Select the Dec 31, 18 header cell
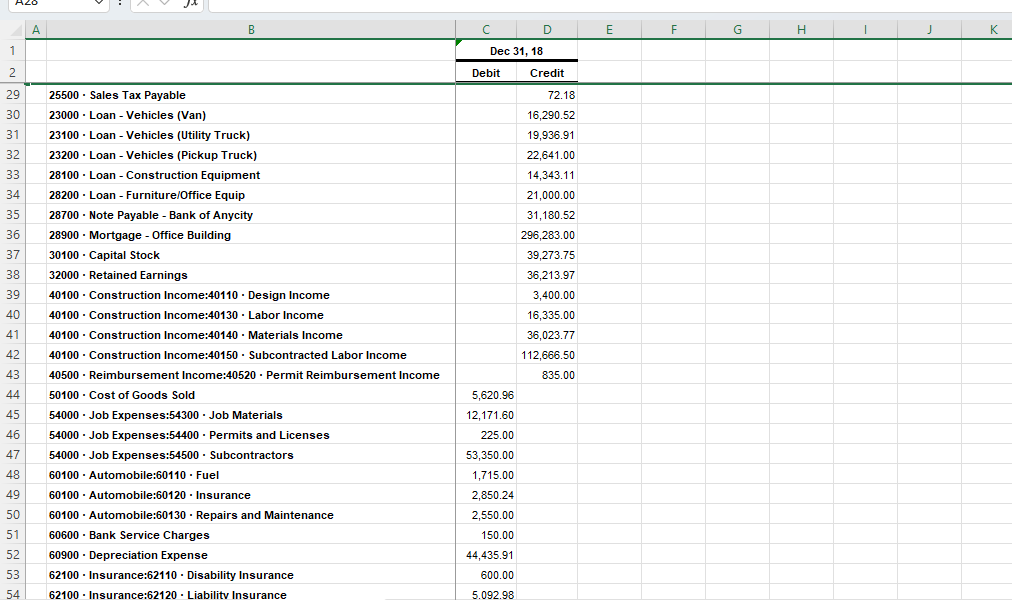Viewport: 1012px width, 600px height. (517, 51)
